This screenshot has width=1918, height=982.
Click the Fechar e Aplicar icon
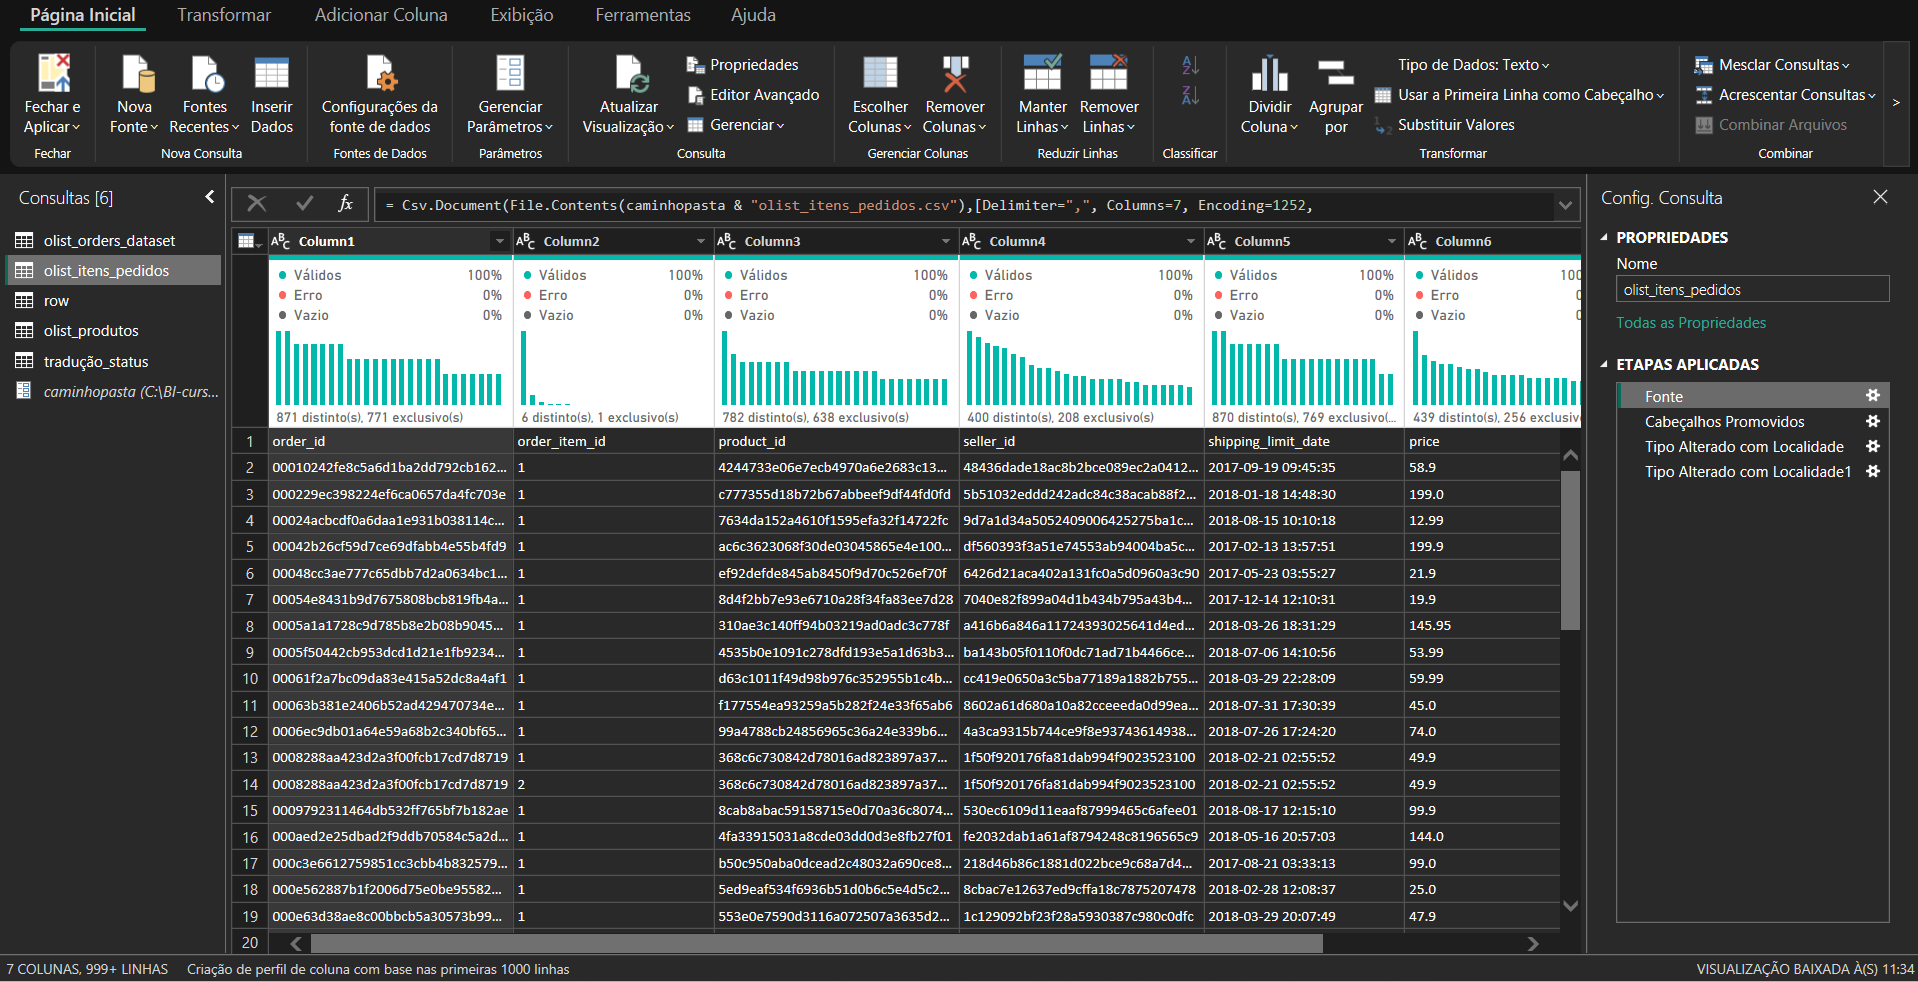[53, 73]
